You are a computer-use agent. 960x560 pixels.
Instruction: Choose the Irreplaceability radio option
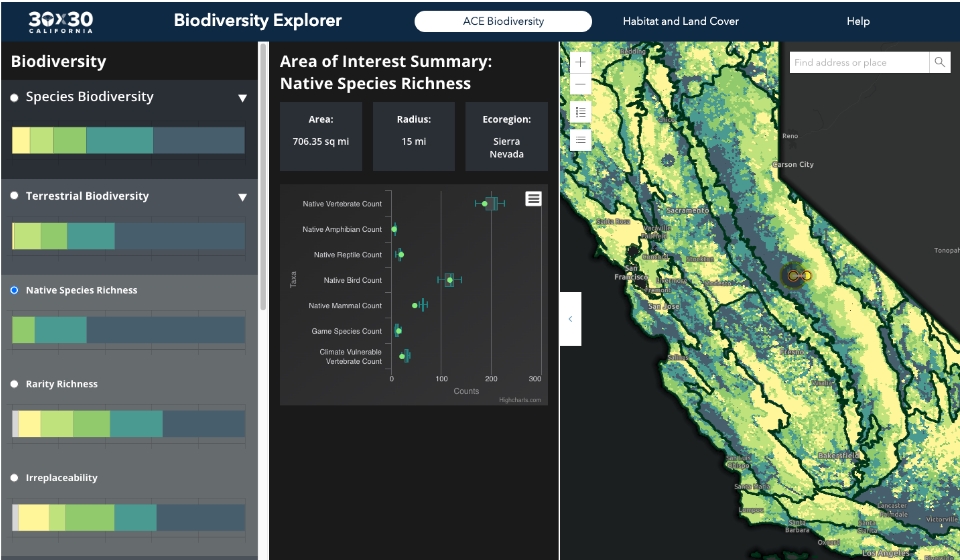click(x=14, y=478)
